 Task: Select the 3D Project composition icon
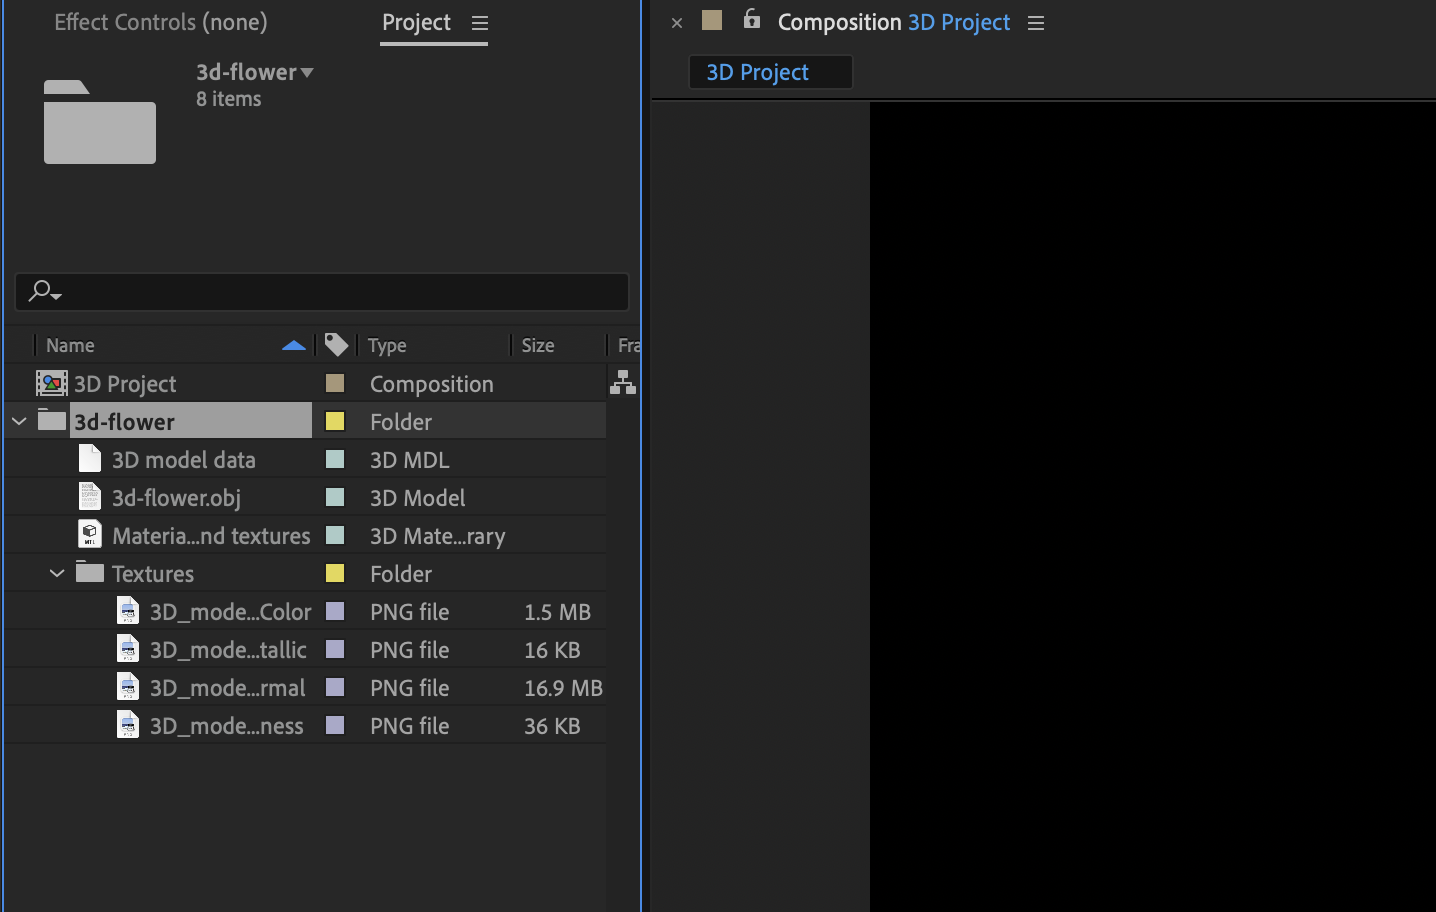(x=52, y=383)
